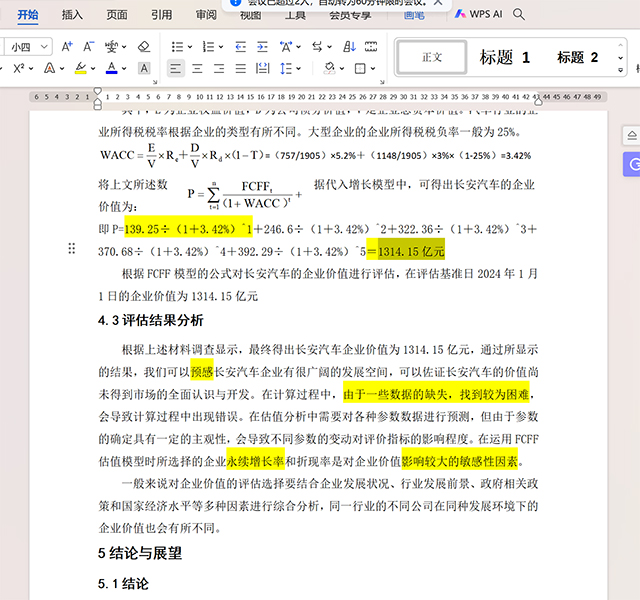Expand the bulleted list options arrow
The width and height of the screenshot is (640, 600).
point(190,47)
